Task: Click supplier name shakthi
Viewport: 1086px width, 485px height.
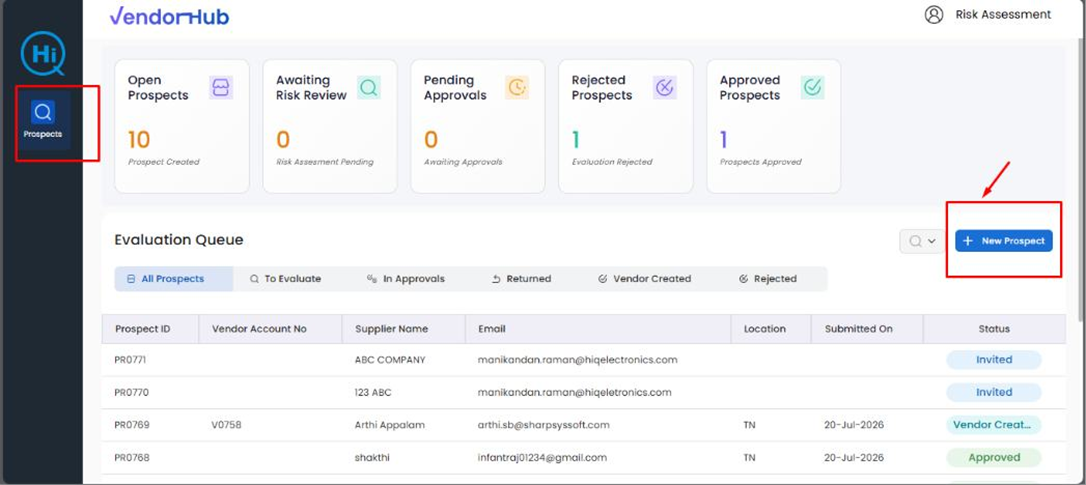Action: [x=373, y=457]
